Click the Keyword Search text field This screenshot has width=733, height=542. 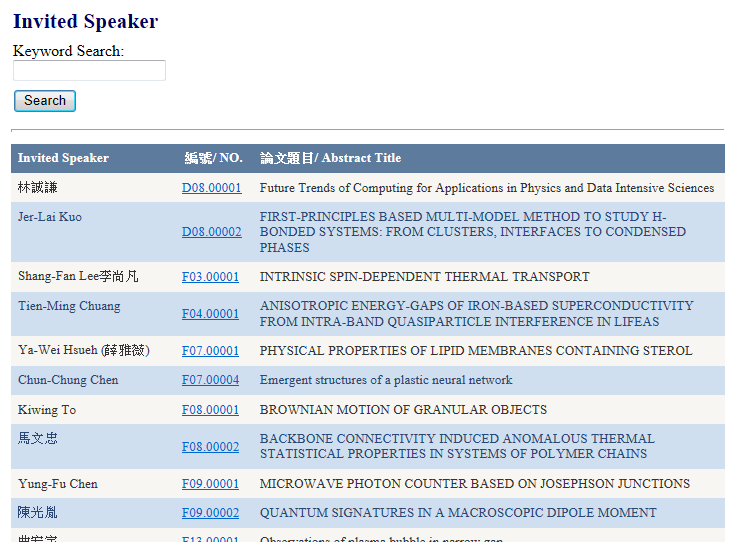click(x=89, y=71)
